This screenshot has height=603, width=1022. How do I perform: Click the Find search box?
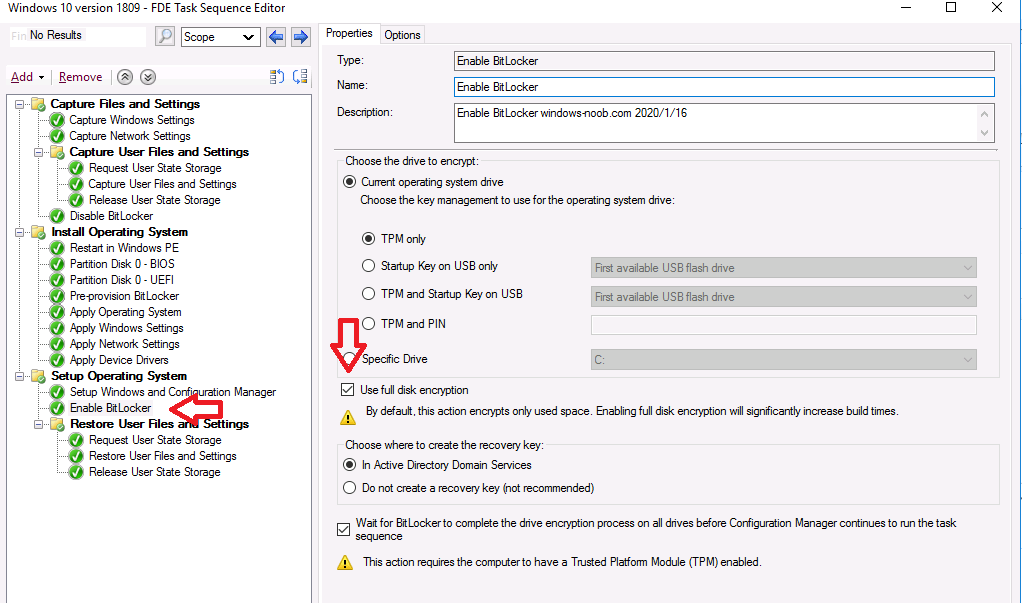(x=78, y=37)
